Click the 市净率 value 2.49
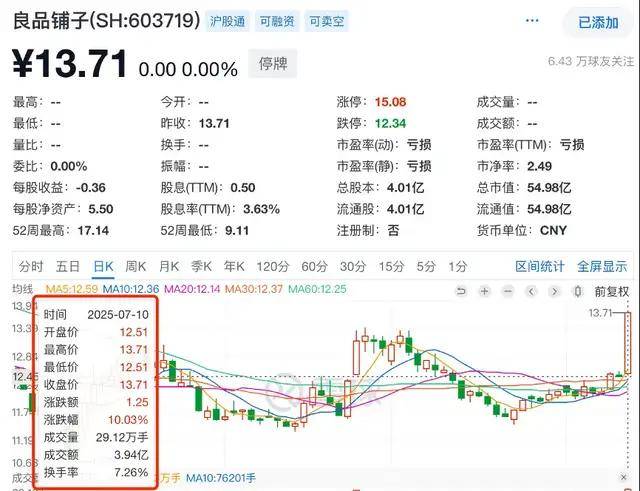Screen dimensions: 640x491 (539, 166)
